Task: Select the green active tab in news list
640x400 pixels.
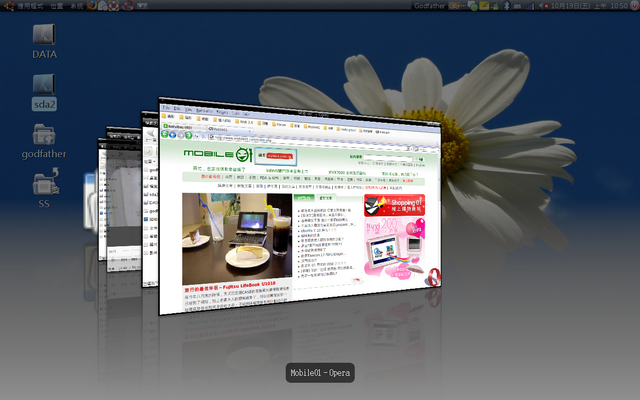Action: click(x=304, y=198)
